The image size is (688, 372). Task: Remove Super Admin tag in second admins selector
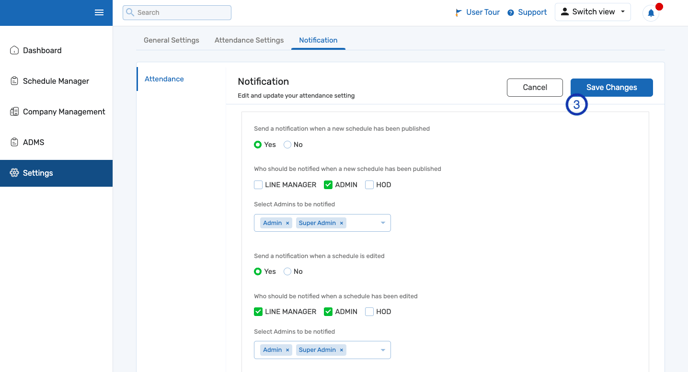click(341, 350)
